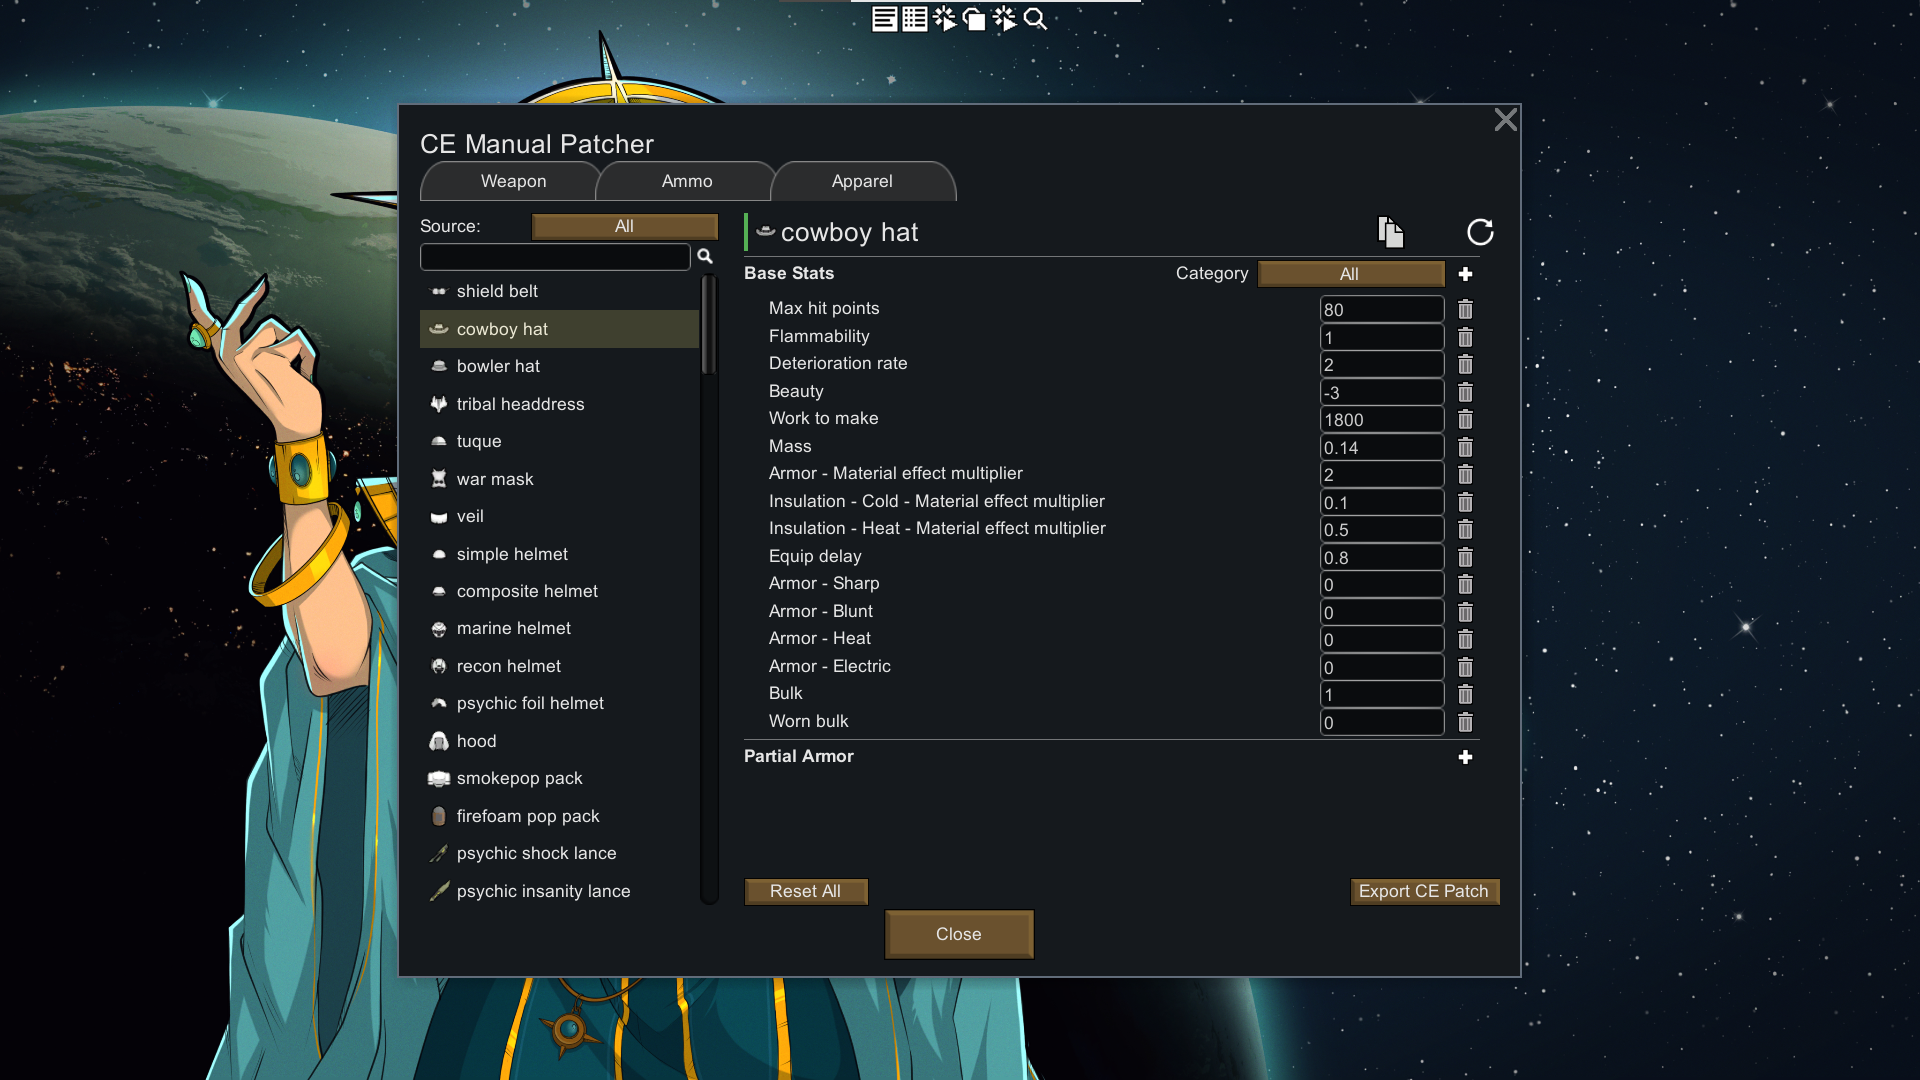Select cowboy hat in the item list
The image size is (1920, 1080).
[559, 329]
